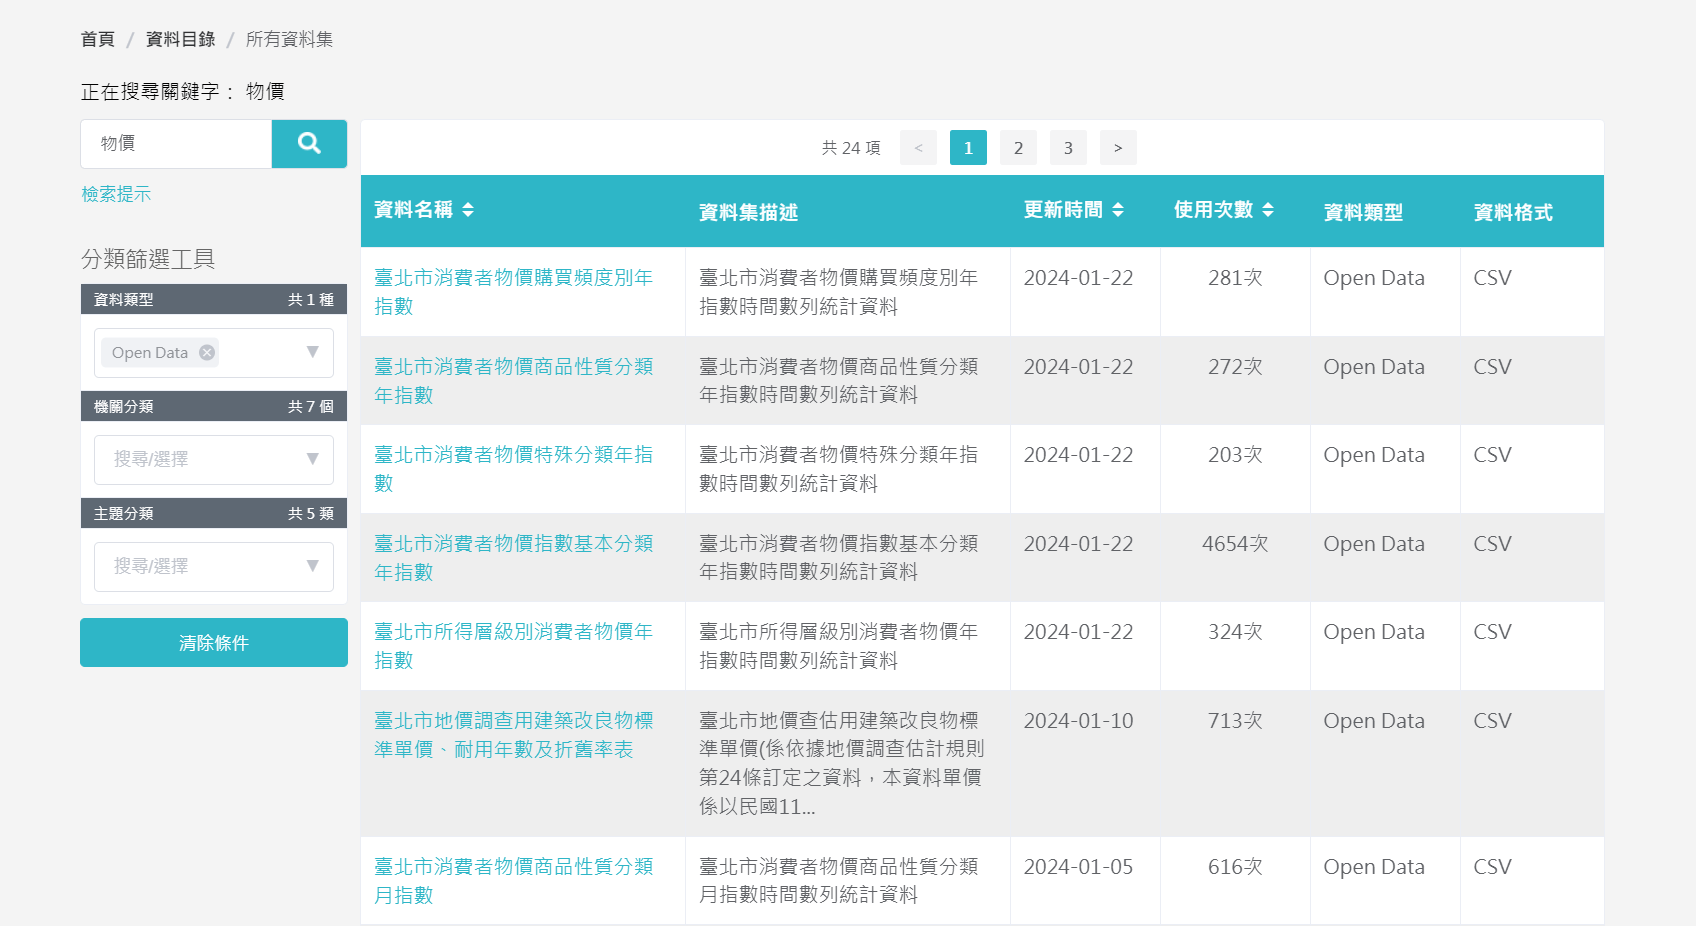Click the 資料集描述 column header
1696x926 pixels.
point(748,212)
